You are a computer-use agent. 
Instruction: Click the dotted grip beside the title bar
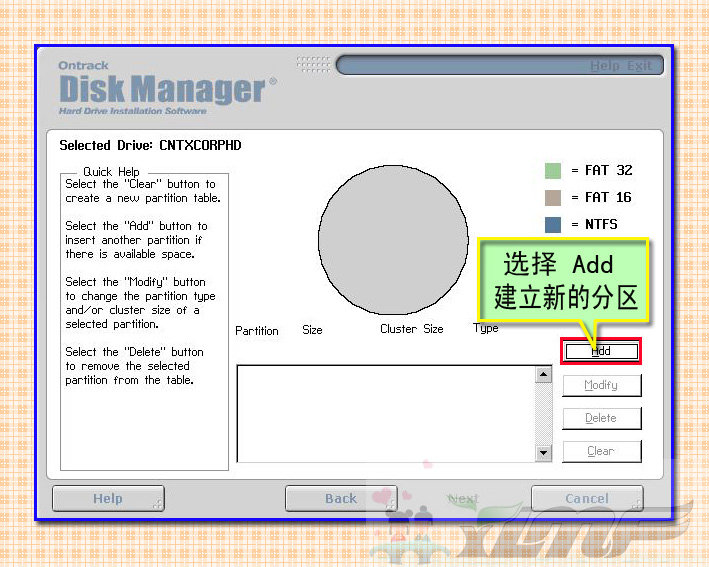click(314, 65)
